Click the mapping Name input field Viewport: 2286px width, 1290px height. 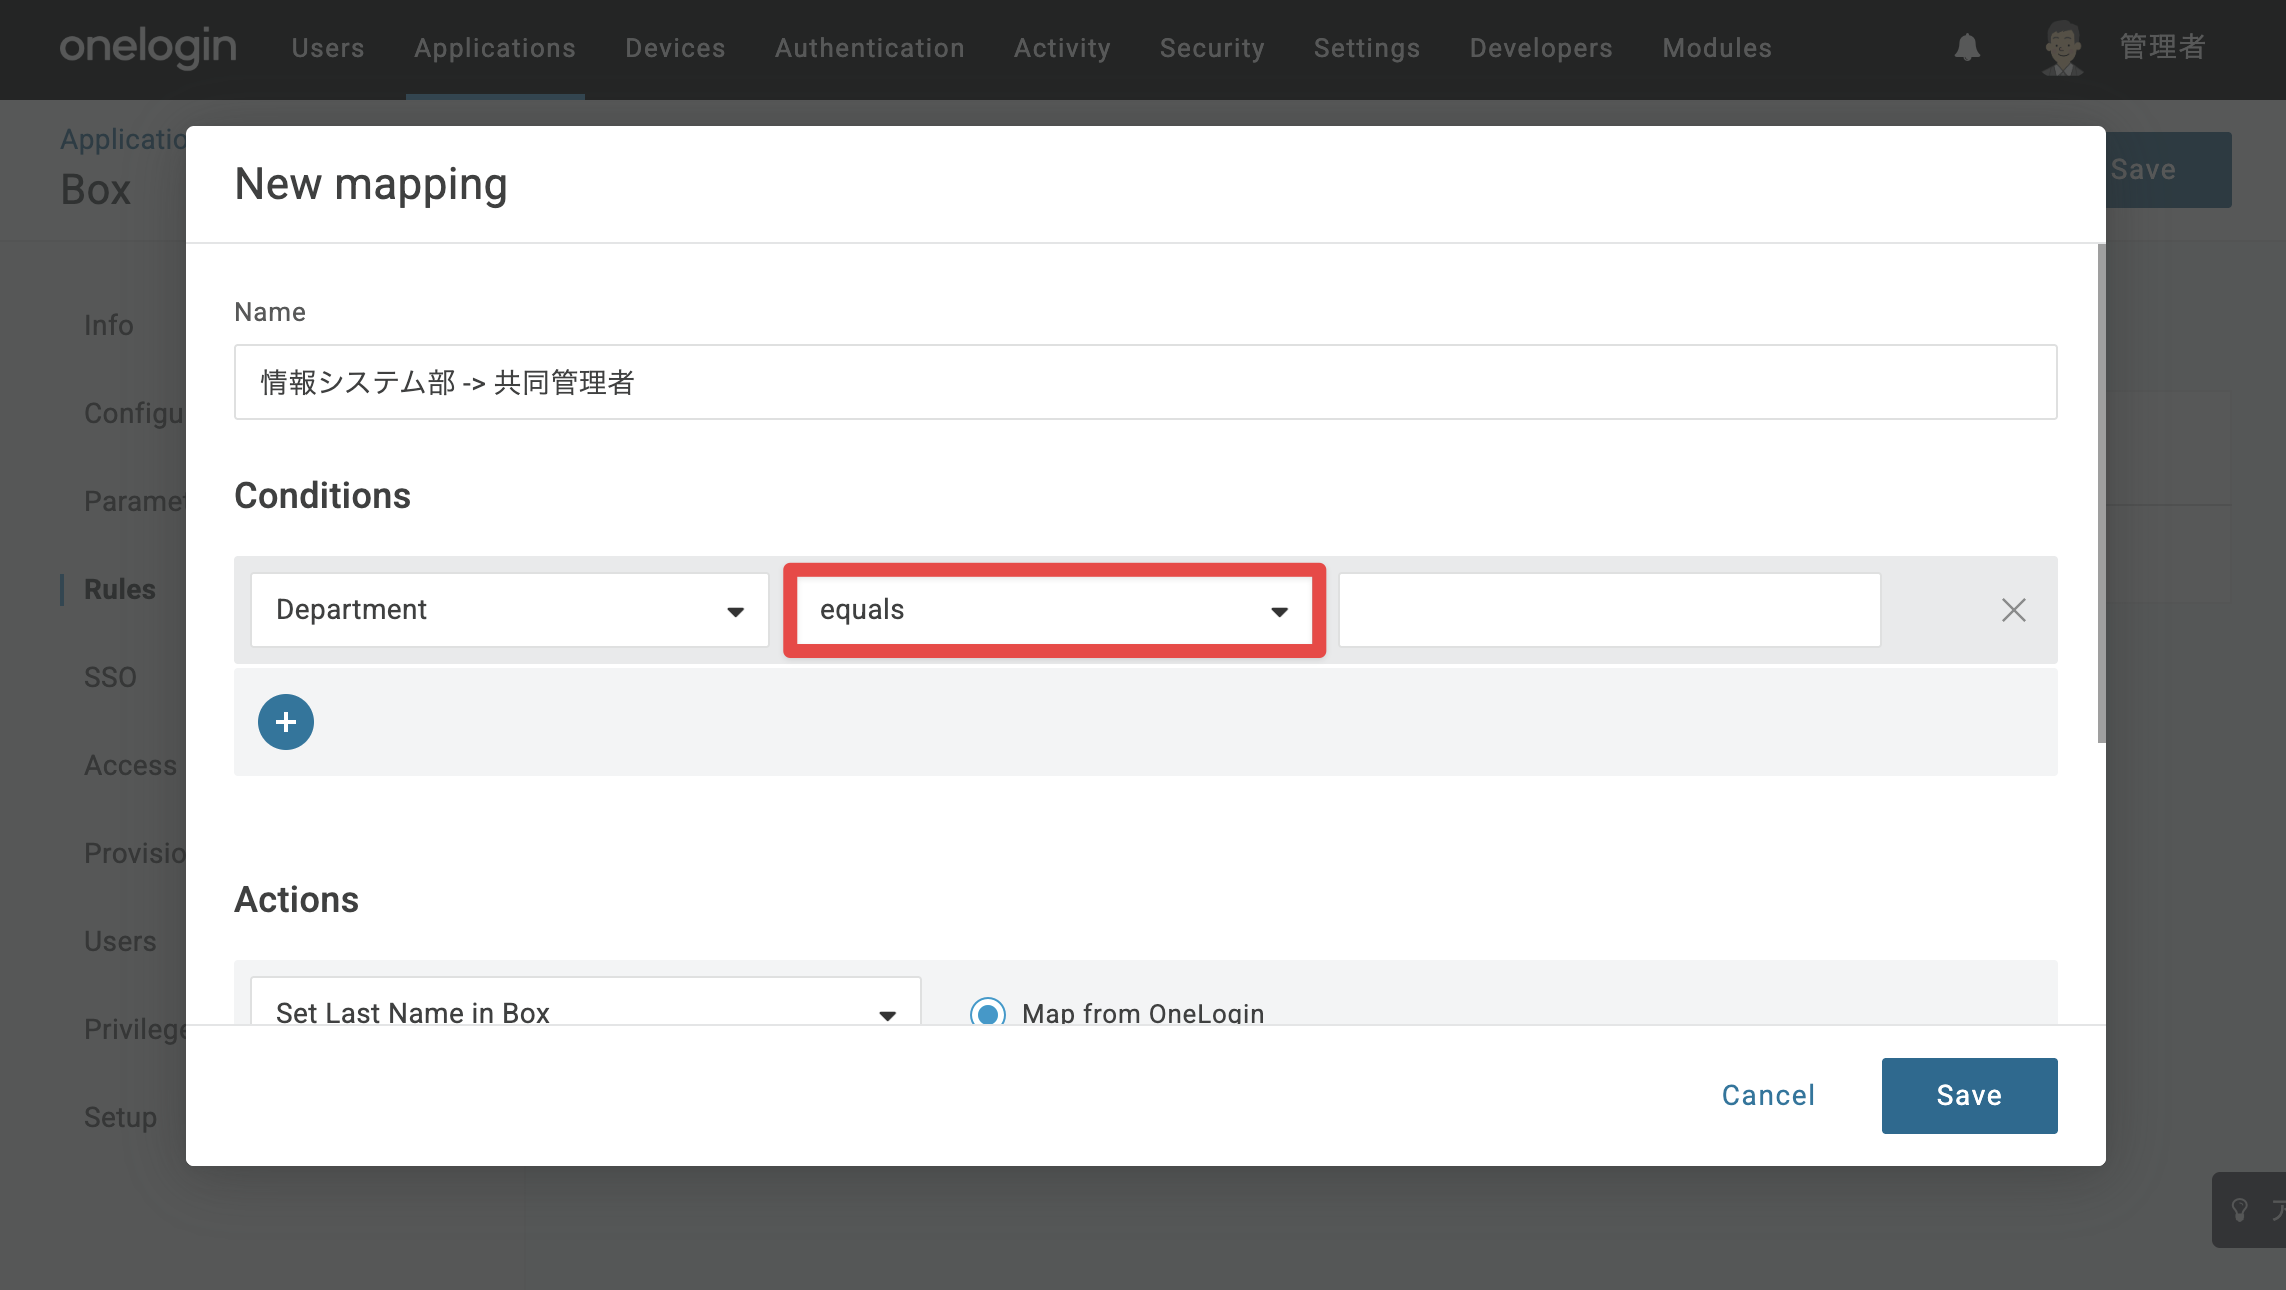click(x=1146, y=382)
